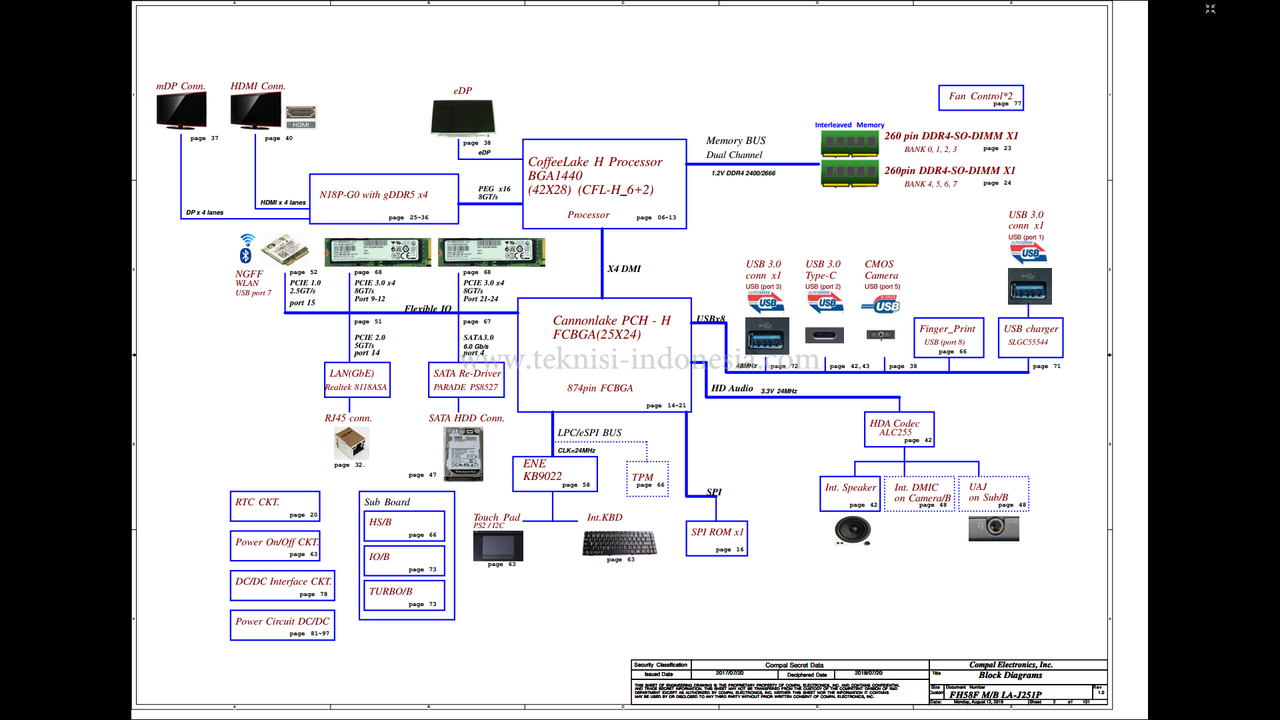Image resolution: width=1280 pixels, height=720 pixels.
Task: Click the N18P-G0 with gDDR5 x4 block
Action: tap(383, 199)
